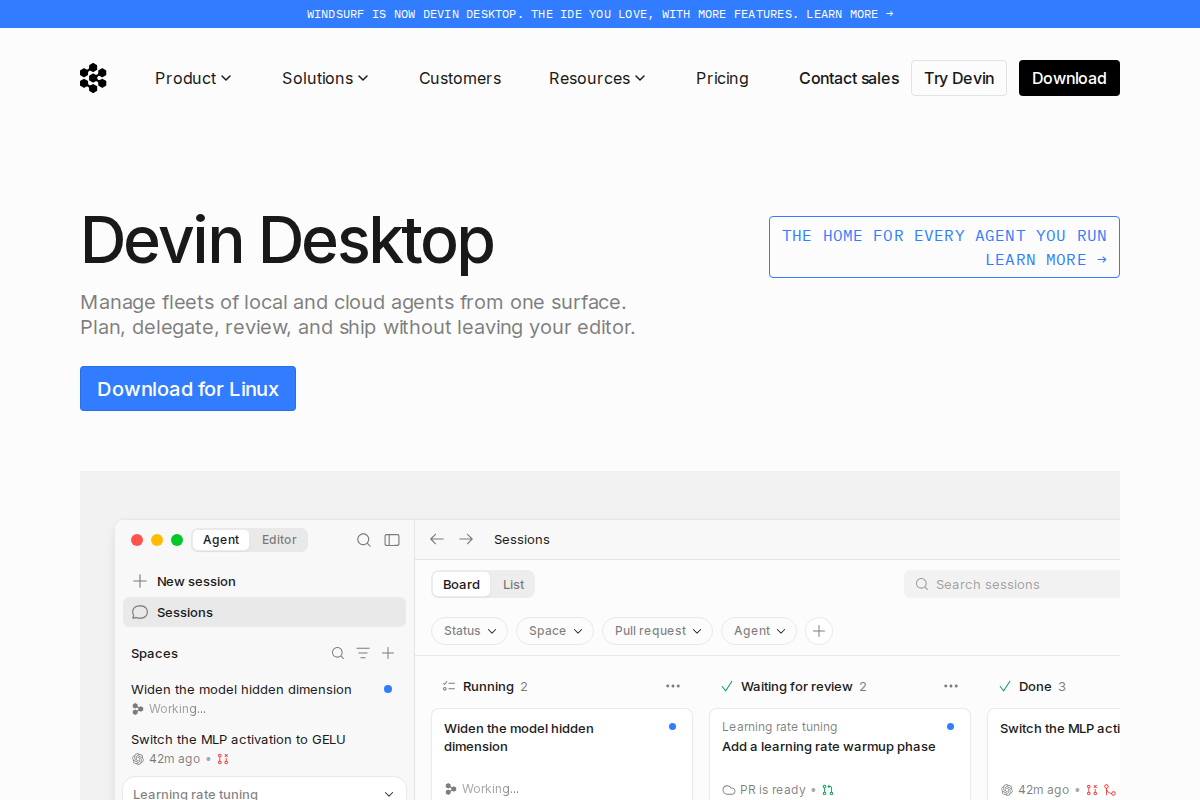The height and width of the screenshot is (800, 1200).
Task: Click the Running column status icon
Action: (449, 686)
